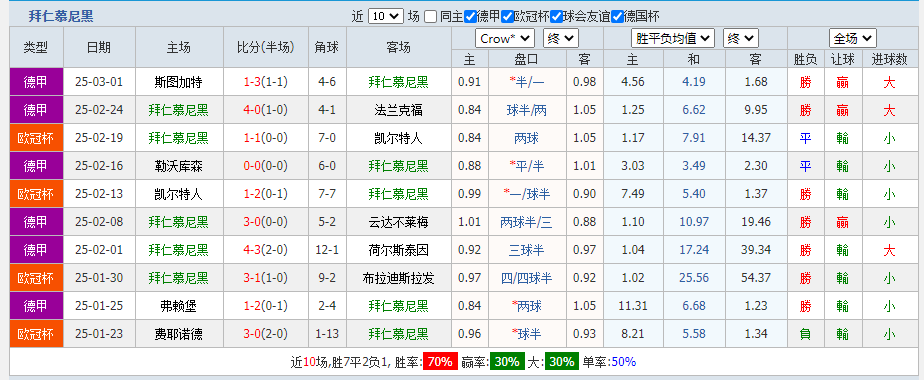
Task: Click the 50% 单率 value
Action: point(623,362)
